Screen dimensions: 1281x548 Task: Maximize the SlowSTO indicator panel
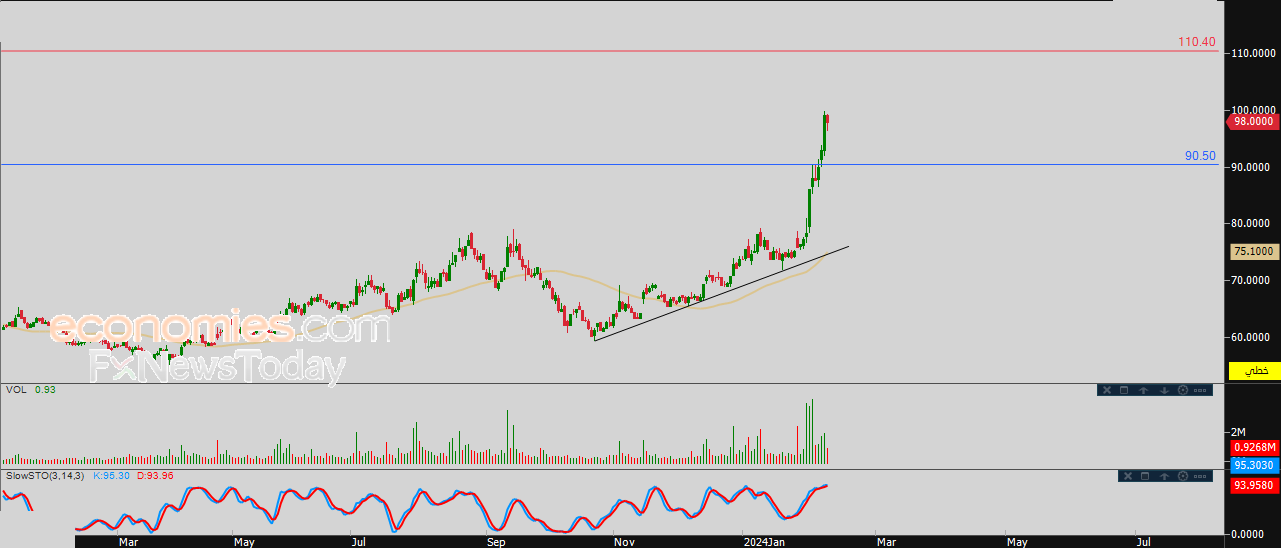point(1146,476)
